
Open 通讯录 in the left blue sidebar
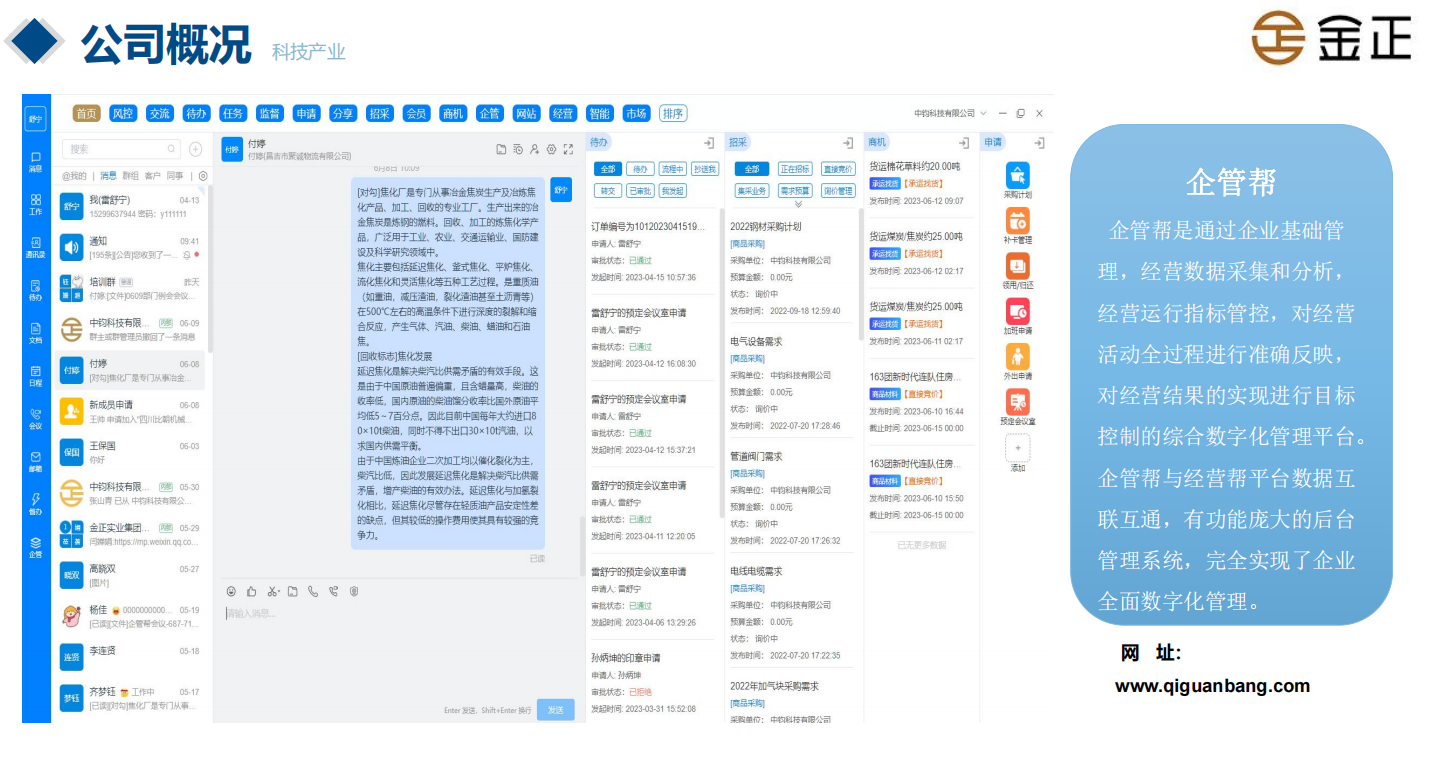click(36, 248)
